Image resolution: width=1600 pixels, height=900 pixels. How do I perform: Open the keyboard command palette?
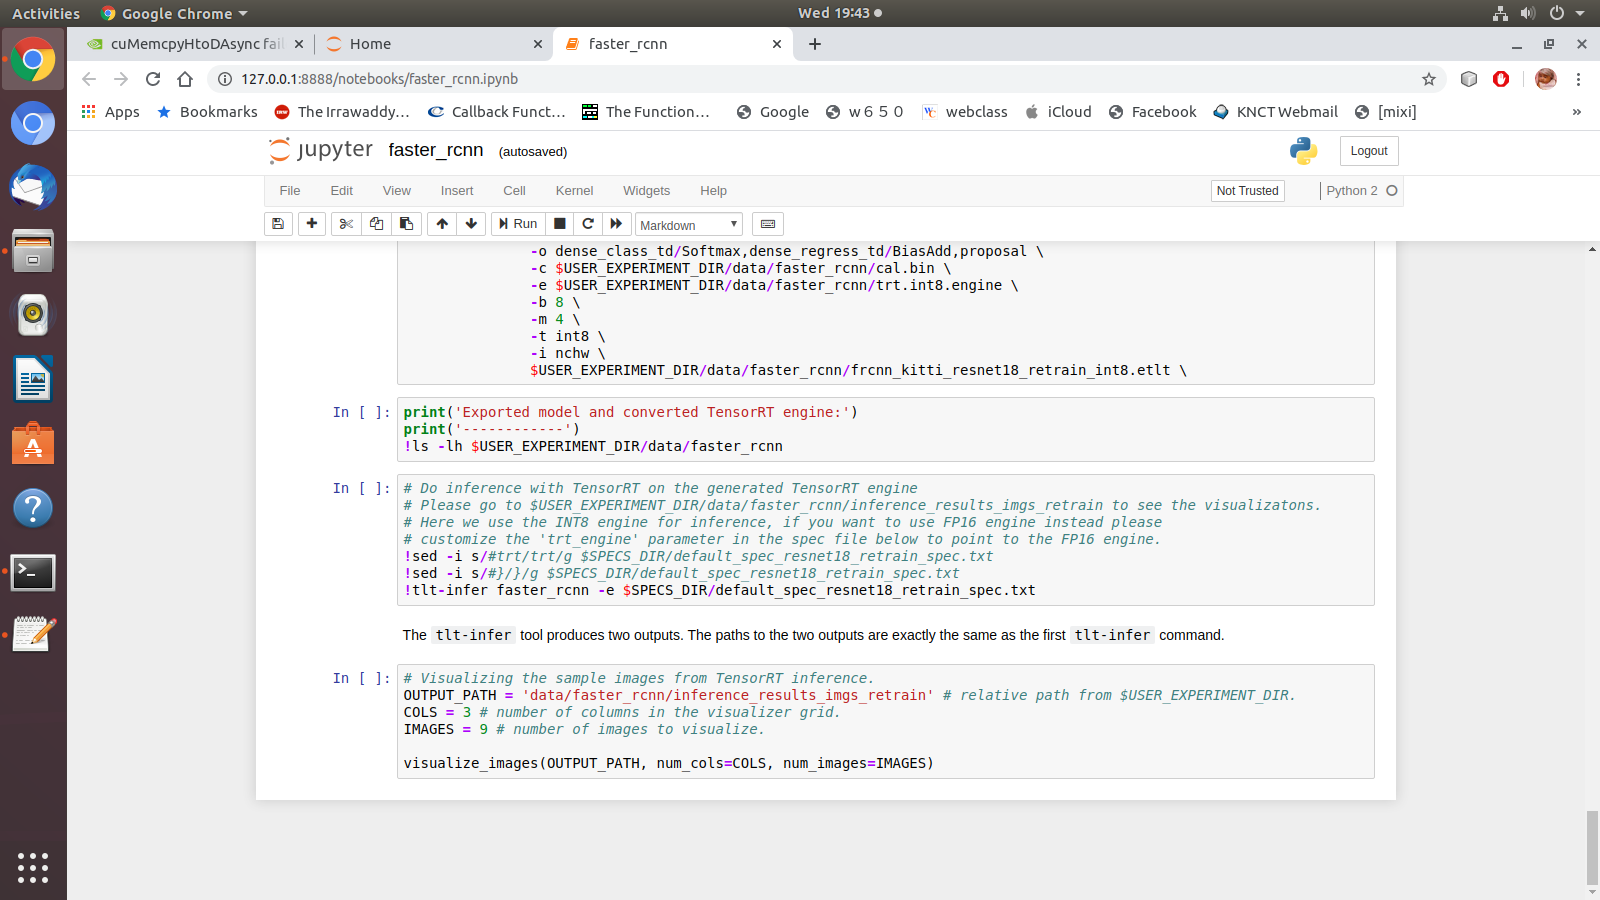(766, 223)
